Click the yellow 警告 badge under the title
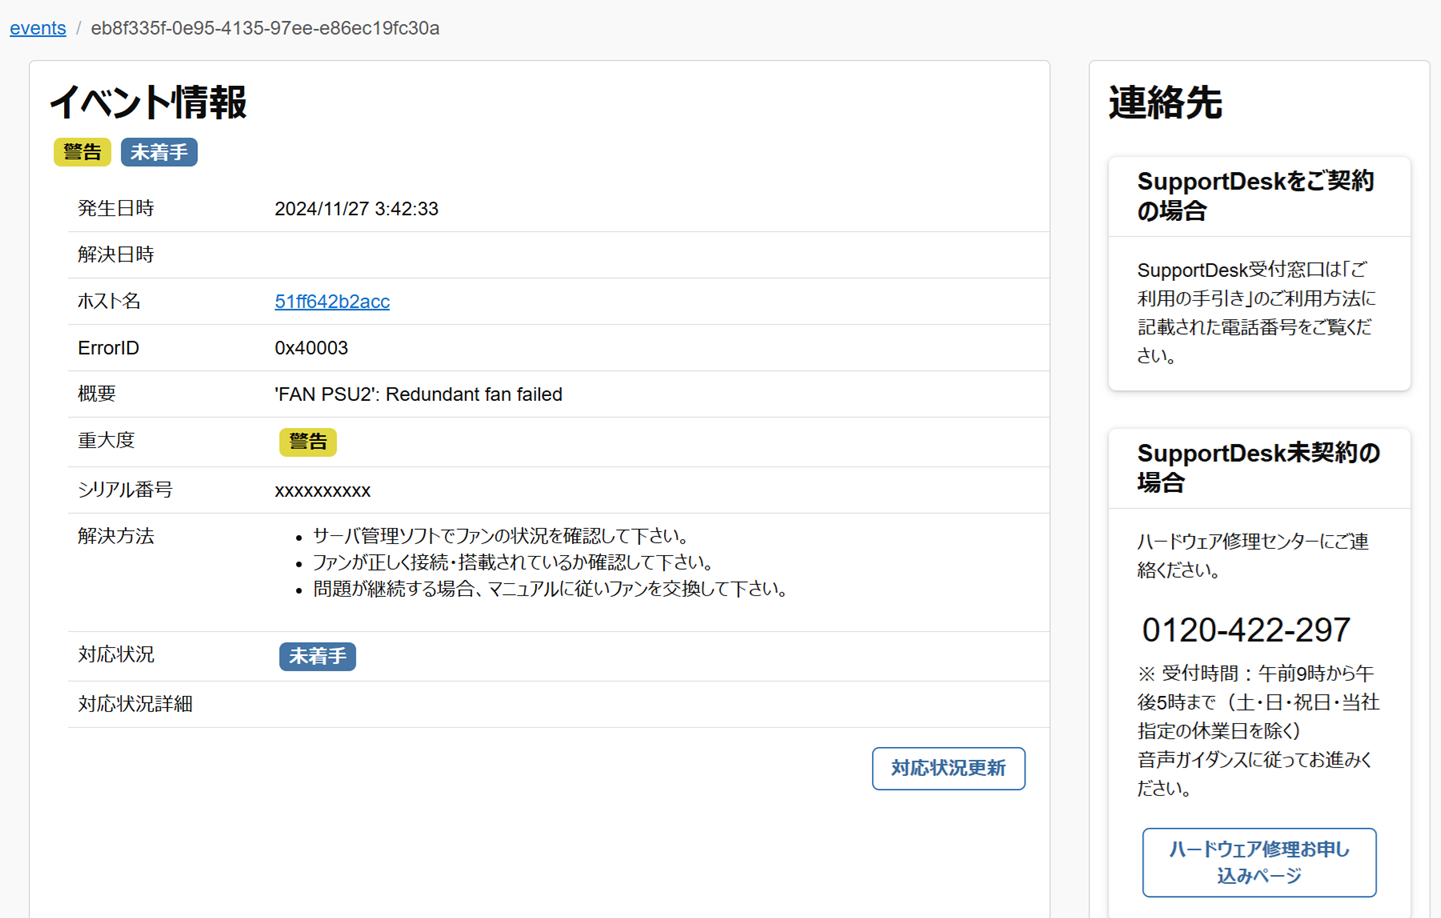 click(82, 152)
